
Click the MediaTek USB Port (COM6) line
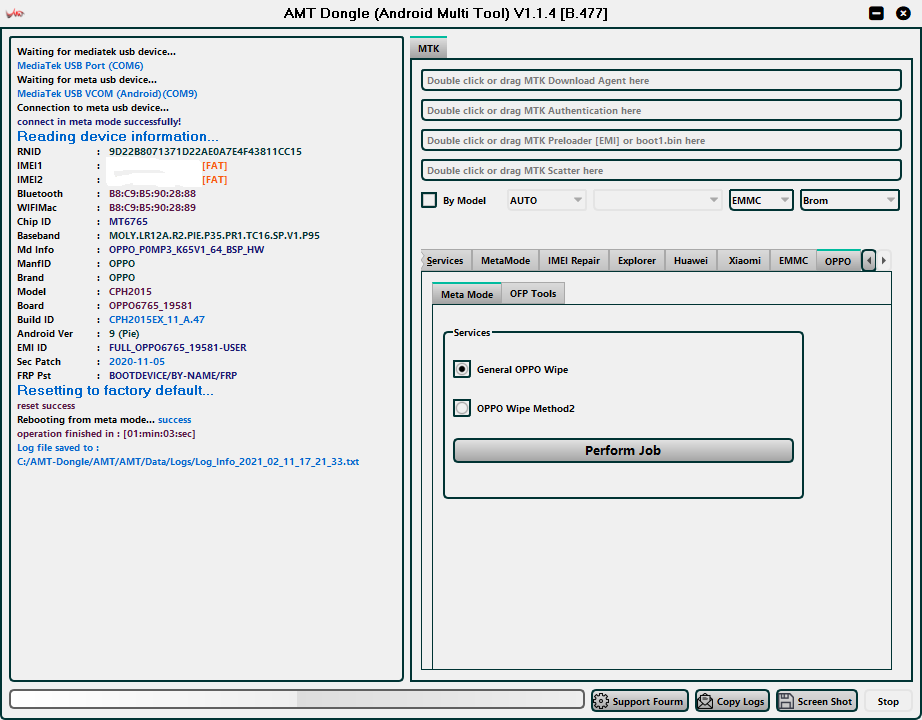click(x=80, y=66)
